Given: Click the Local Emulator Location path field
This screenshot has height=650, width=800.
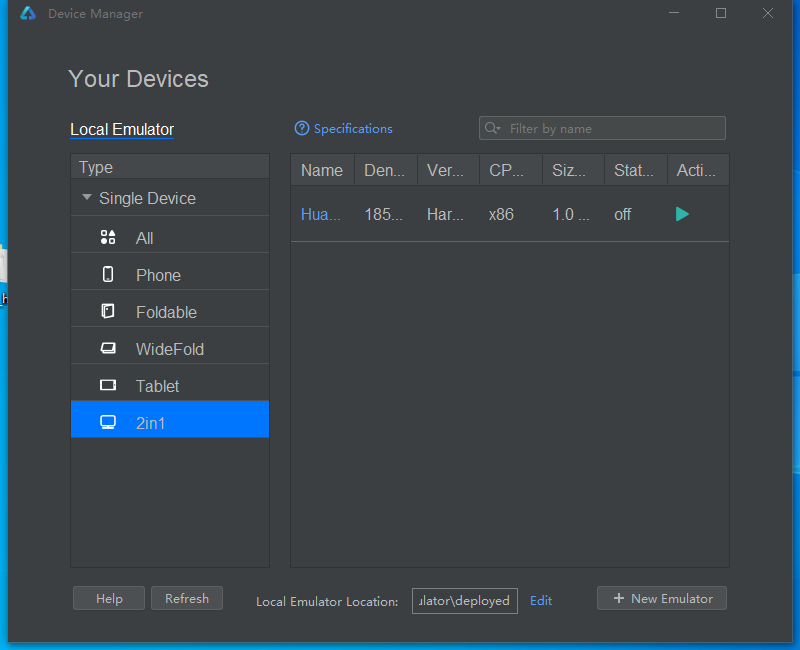Looking at the screenshot, I should point(465,601).
